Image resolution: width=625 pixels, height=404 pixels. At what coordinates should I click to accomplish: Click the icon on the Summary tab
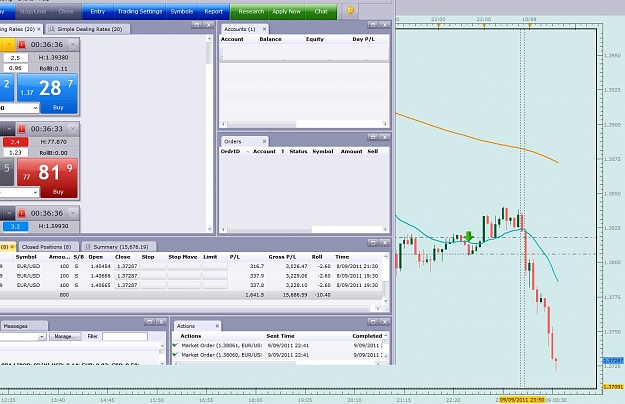[x=88, y=247]
